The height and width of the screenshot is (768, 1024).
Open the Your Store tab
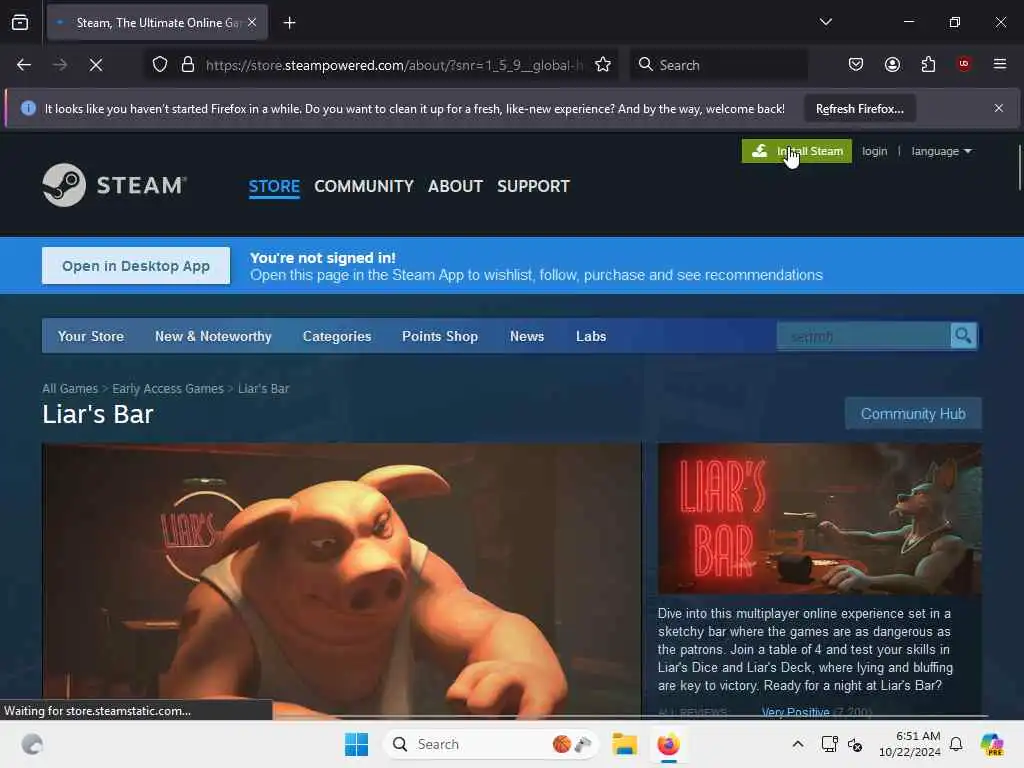[x=91, y=336]
